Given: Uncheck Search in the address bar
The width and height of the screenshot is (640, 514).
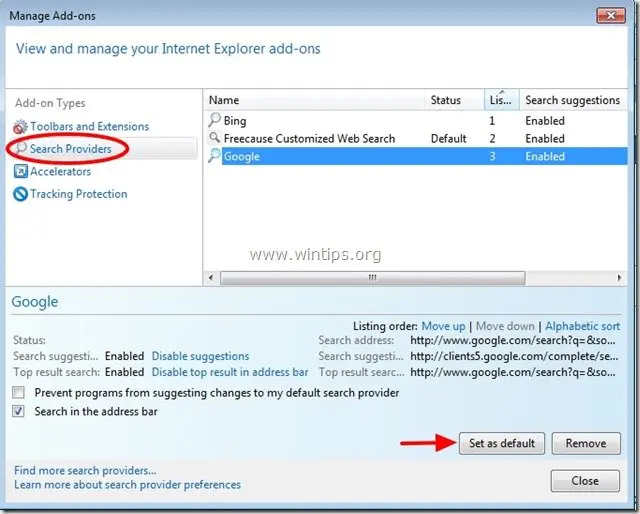Looking at the screenshot, I should pos(18,411).
